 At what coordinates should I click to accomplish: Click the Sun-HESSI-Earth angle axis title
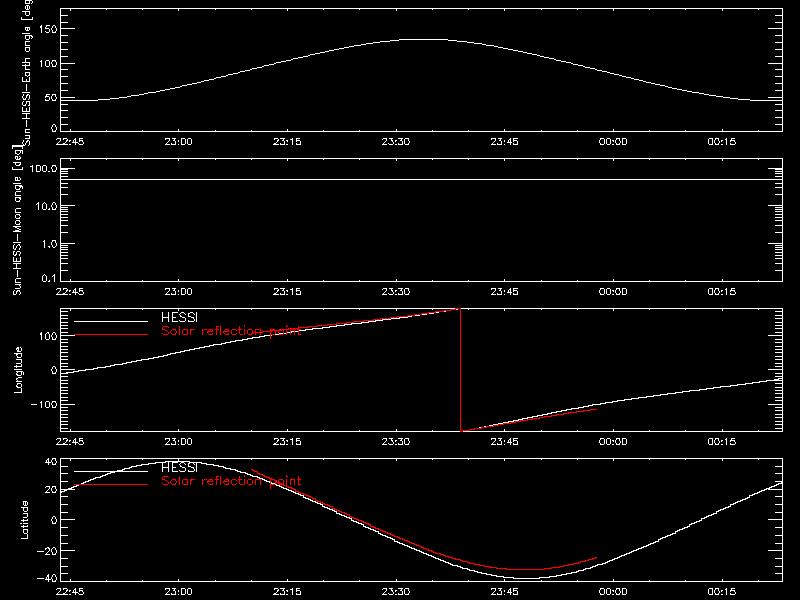(27, 71)
